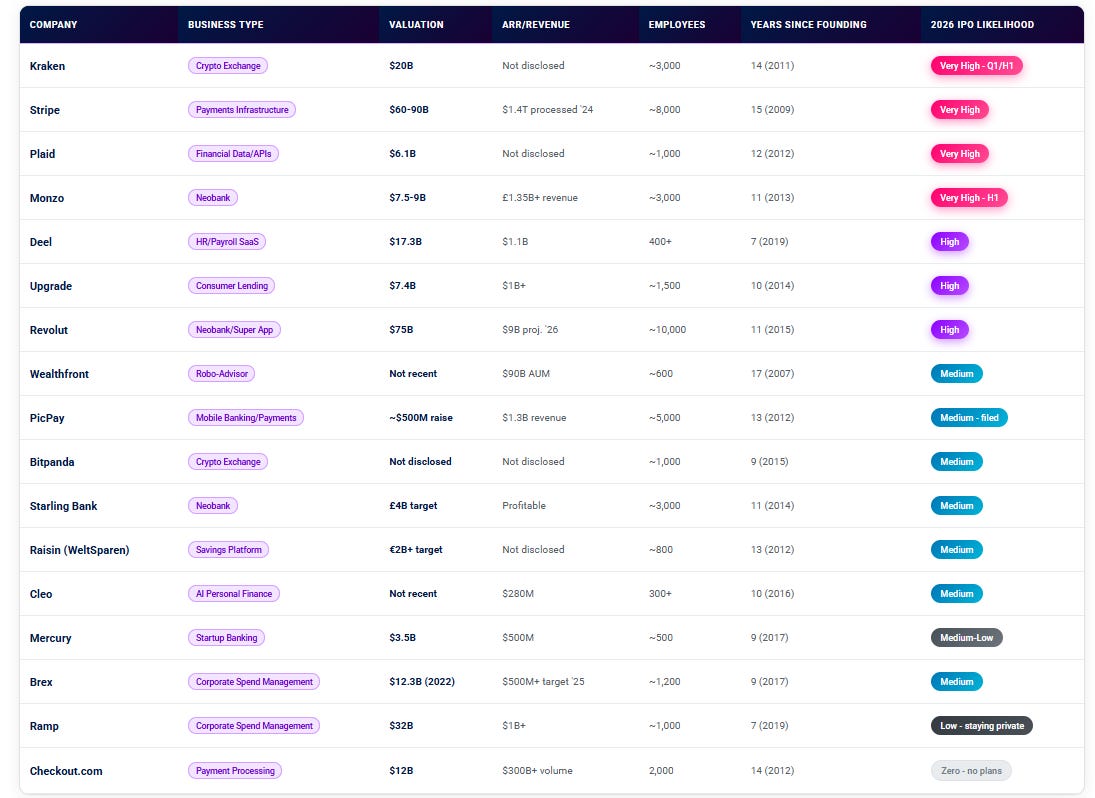Screen dimensions: 1095x798
Task: Select the Plaid company name
Action: point(43,154)
